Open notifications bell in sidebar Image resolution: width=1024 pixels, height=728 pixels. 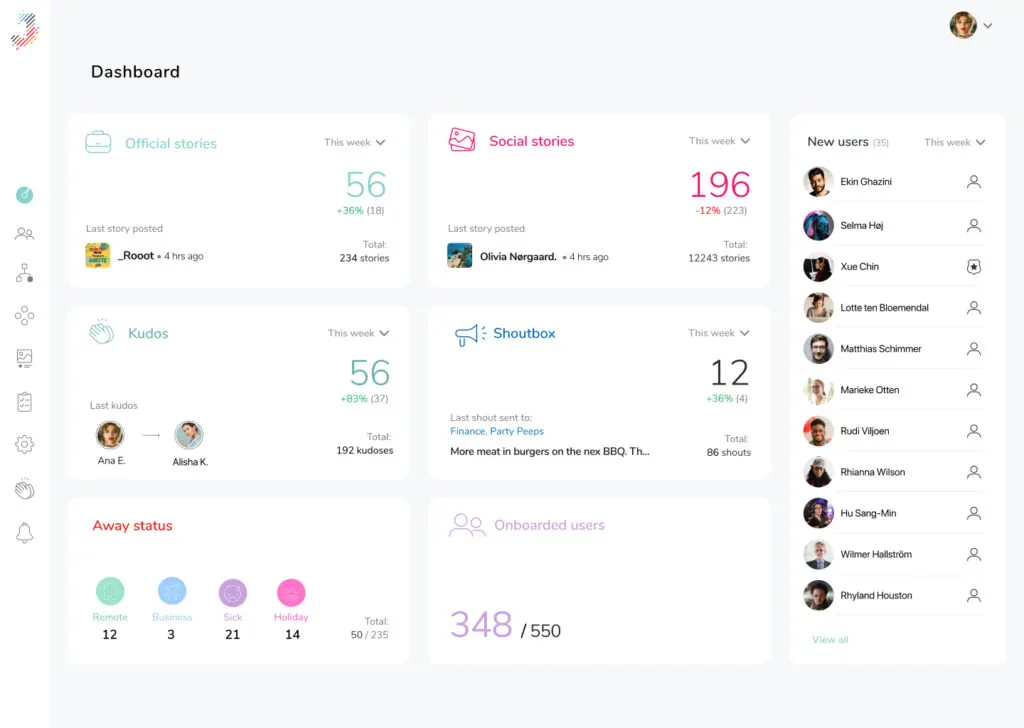click(x=25, y=533)
